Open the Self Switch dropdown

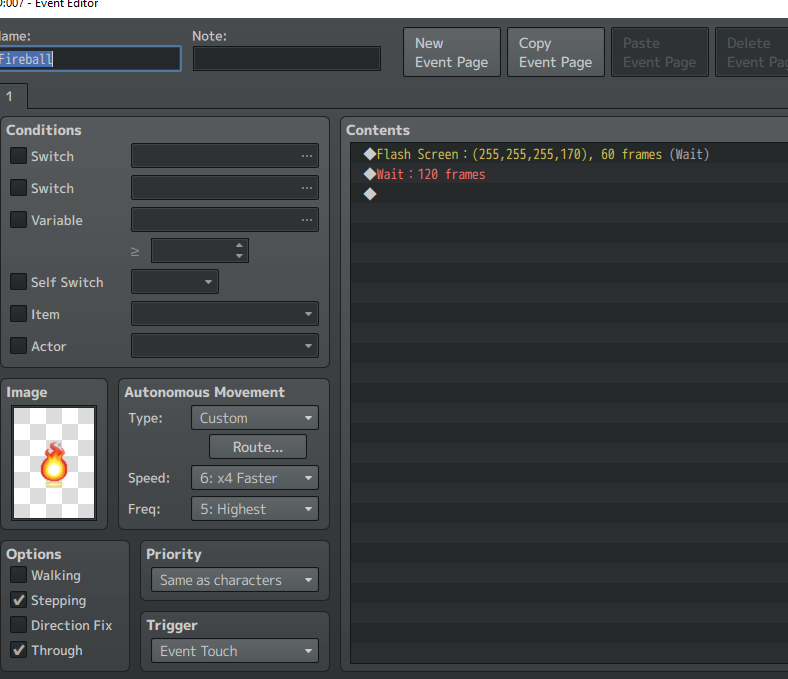pos(175,282)
